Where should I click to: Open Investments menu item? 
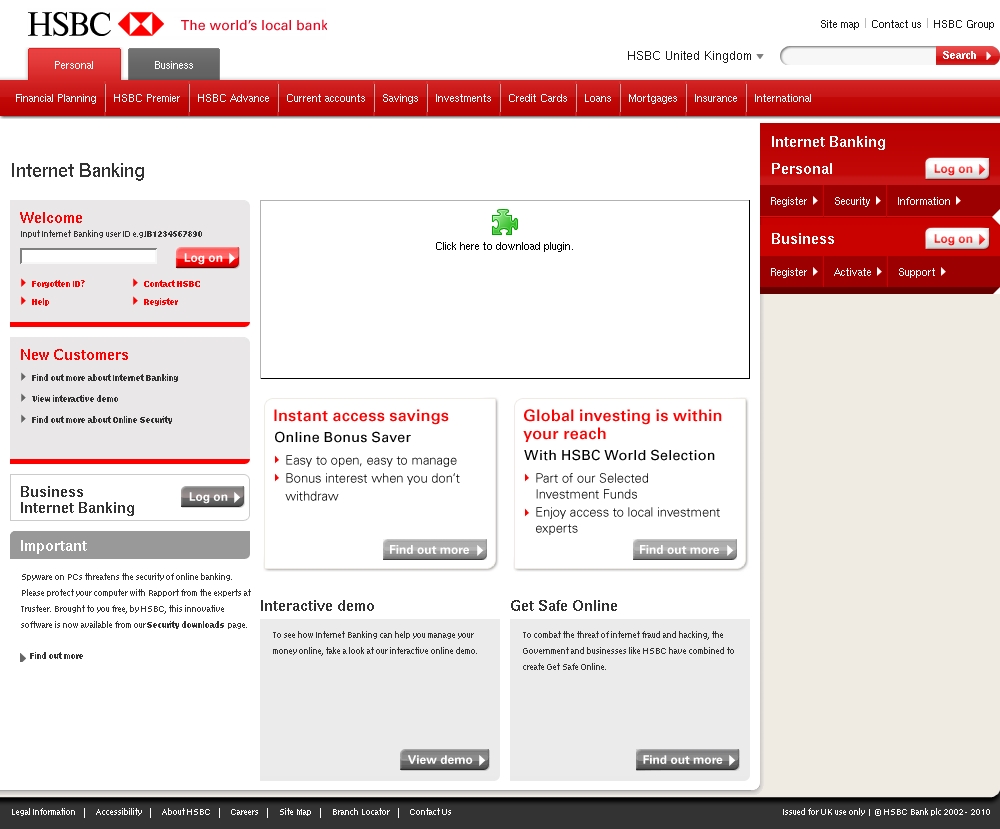pyautogui.click(x=463, y=98)
